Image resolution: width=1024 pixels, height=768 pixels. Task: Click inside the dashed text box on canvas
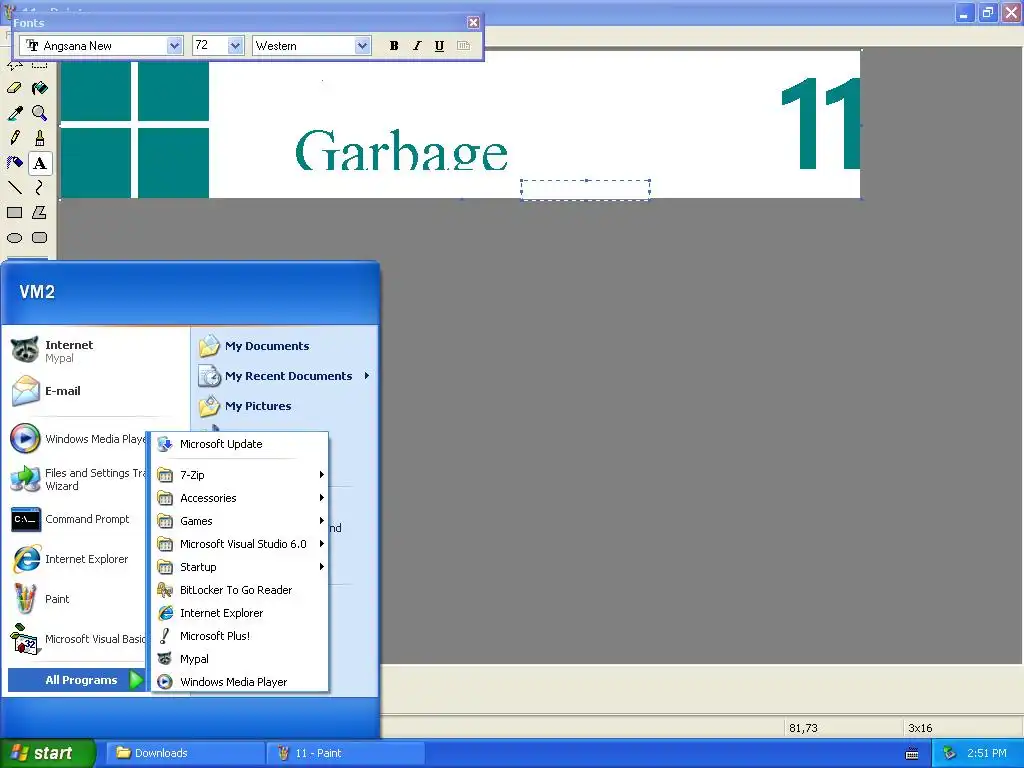pos(585,190)
